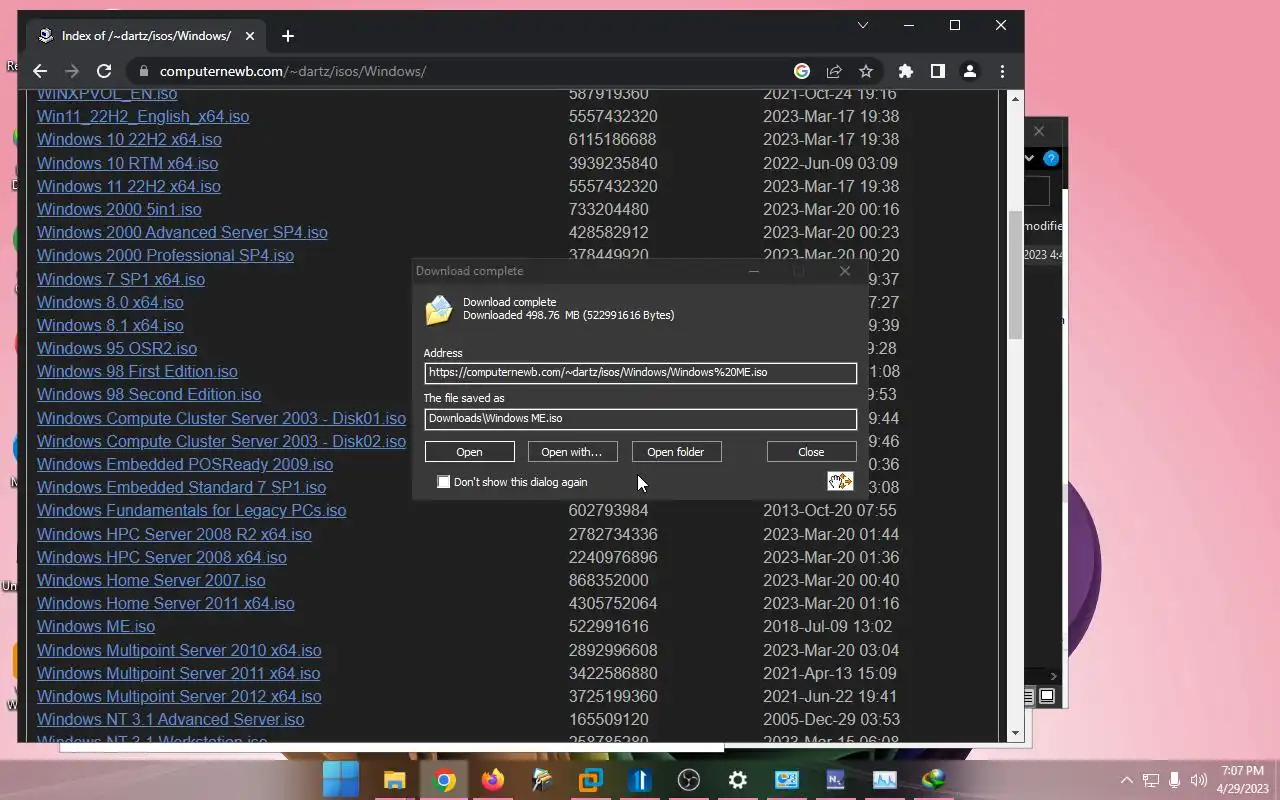Open Internet Download Manager taskbar icon
Screen dimensions: 1280x800
click(x=934, y=780)
